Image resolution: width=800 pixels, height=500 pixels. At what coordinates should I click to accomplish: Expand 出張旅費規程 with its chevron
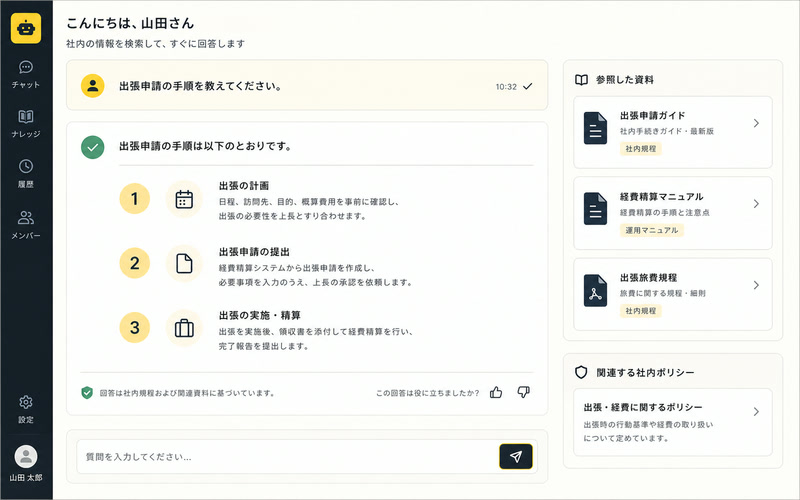point(756,285)
